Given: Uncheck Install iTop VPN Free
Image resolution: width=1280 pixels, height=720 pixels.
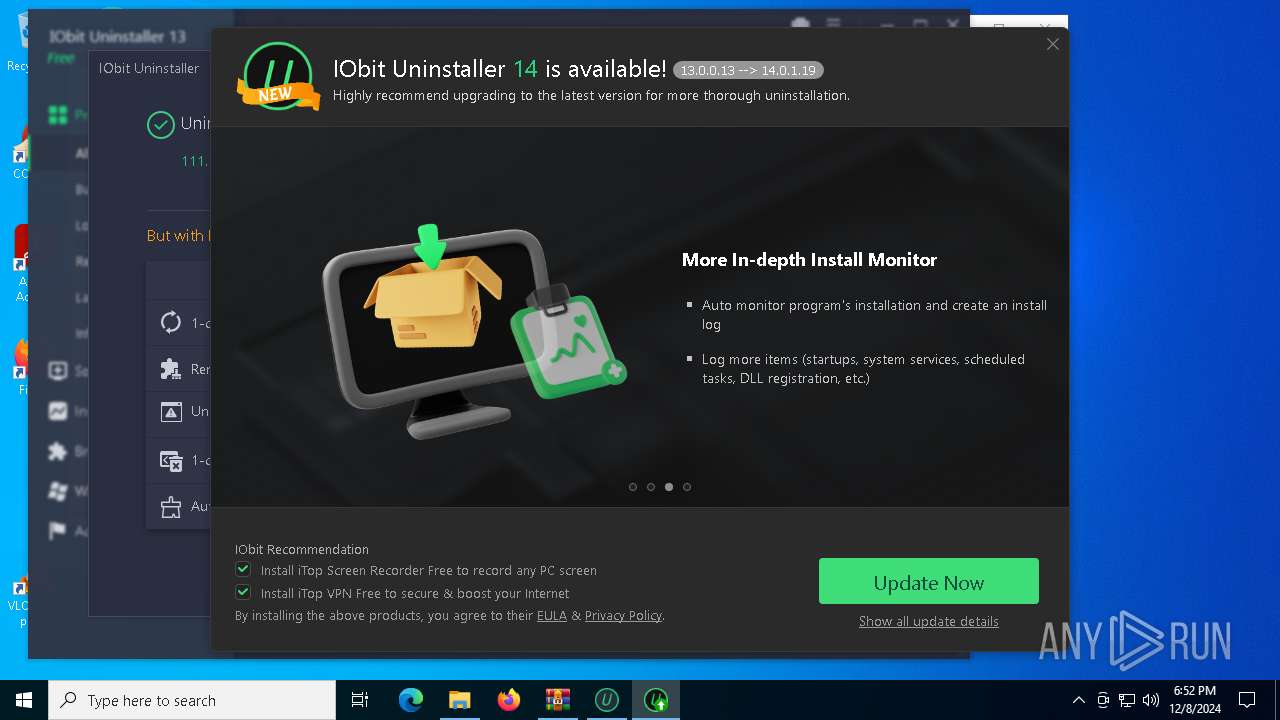Looking at the screenshot, I should coord(243,592).
